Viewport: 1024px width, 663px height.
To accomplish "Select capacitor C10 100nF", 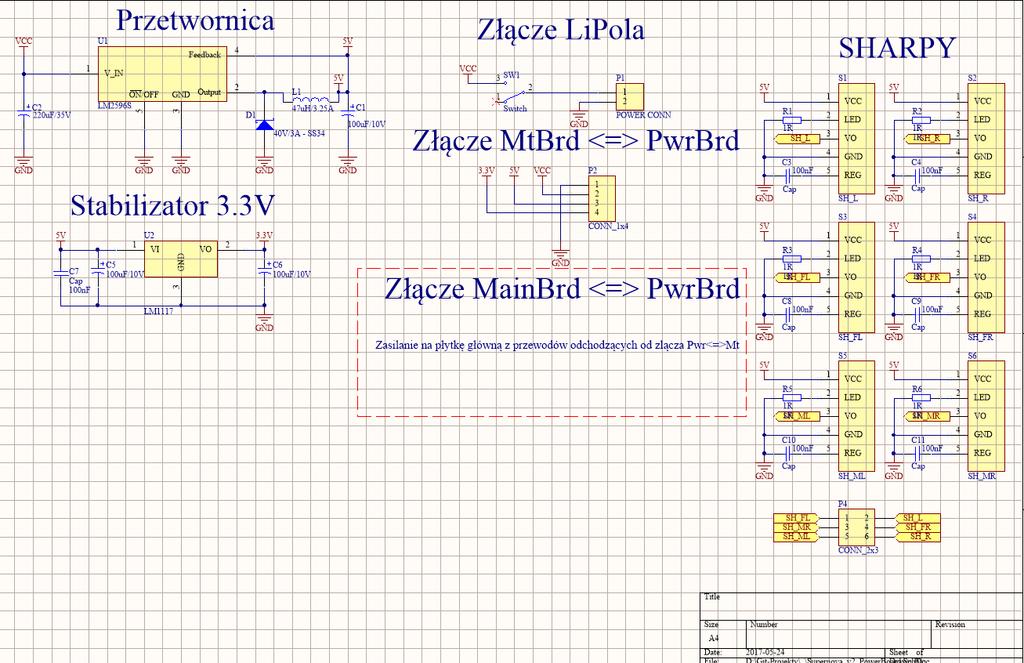I will (788, 453).
